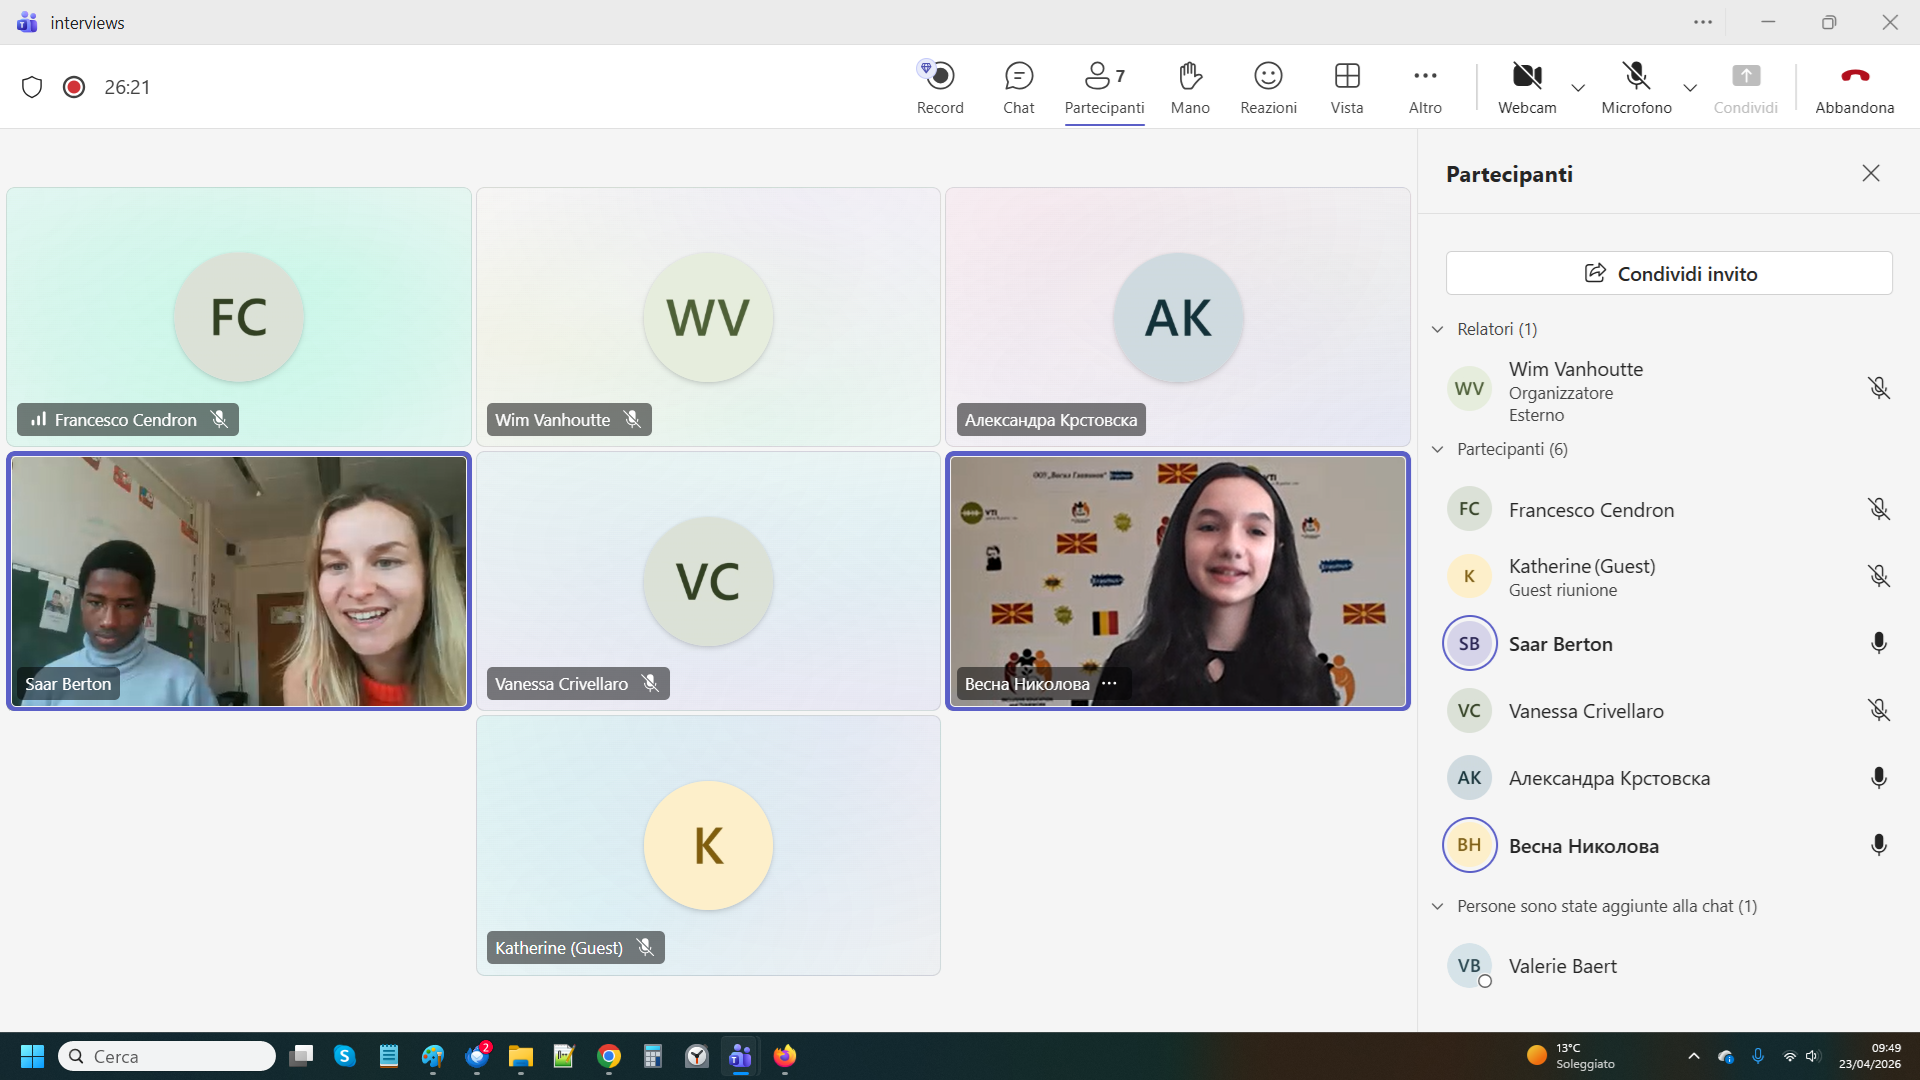Screen dimensions: 1920x1080
Task: Open Google Chrome from the taskbar
Action: (609, 1056)
